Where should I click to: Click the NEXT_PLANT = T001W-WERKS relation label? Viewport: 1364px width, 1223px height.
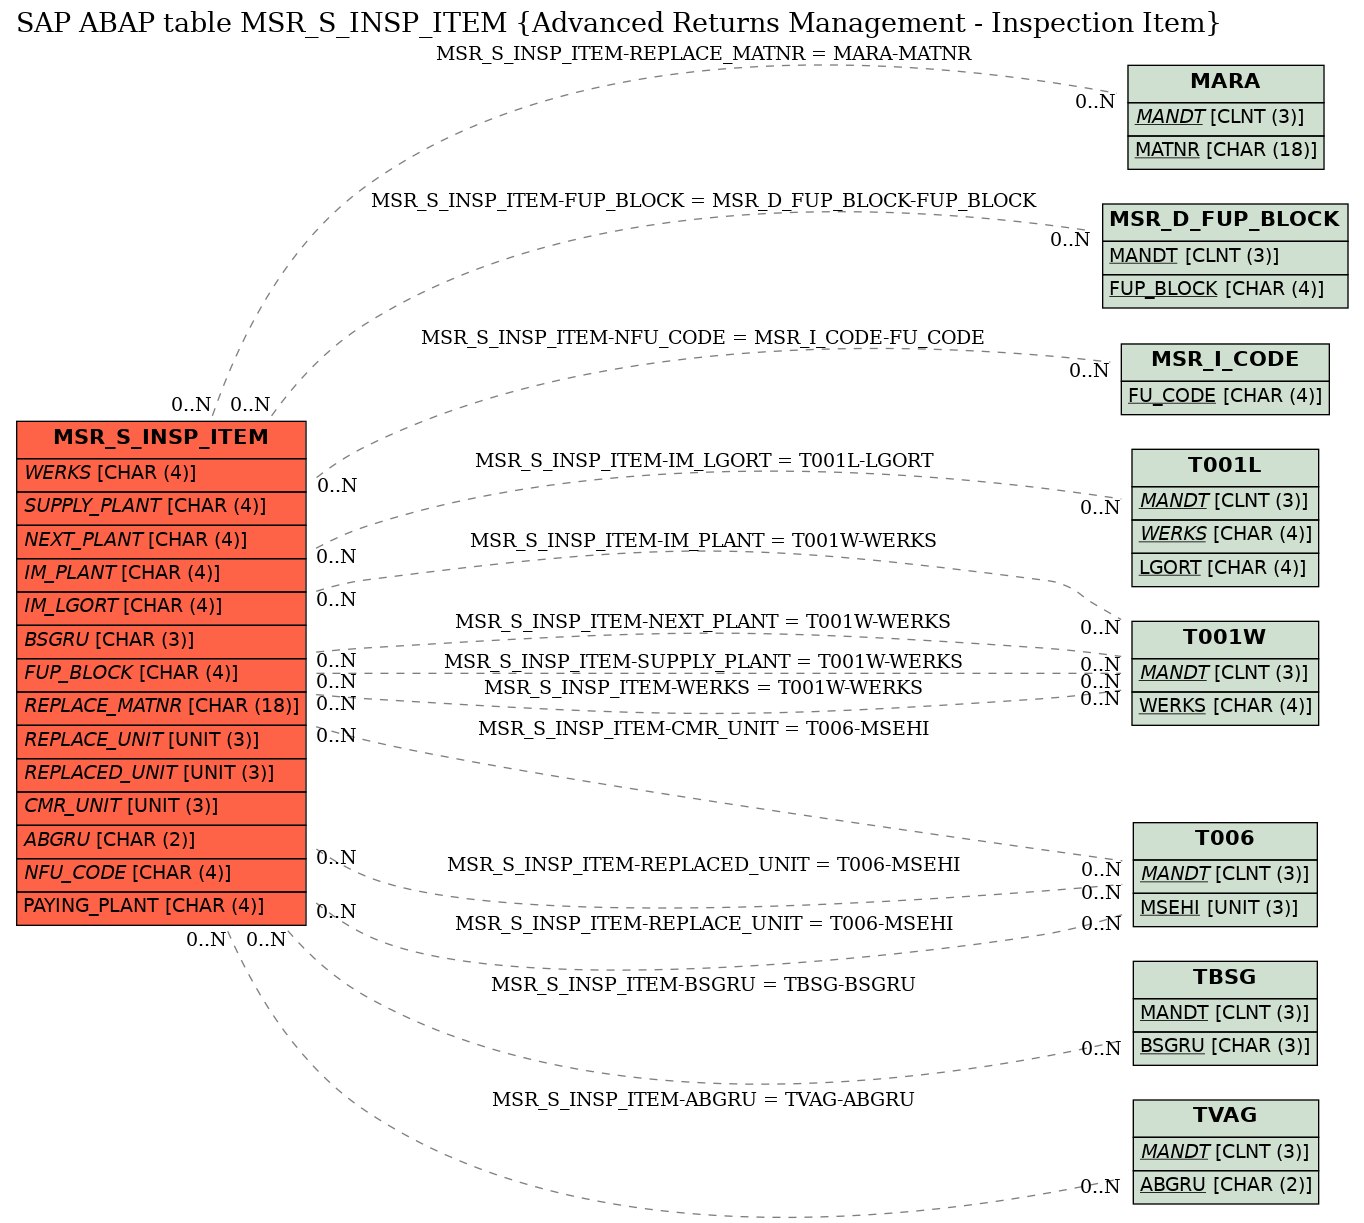703,622
